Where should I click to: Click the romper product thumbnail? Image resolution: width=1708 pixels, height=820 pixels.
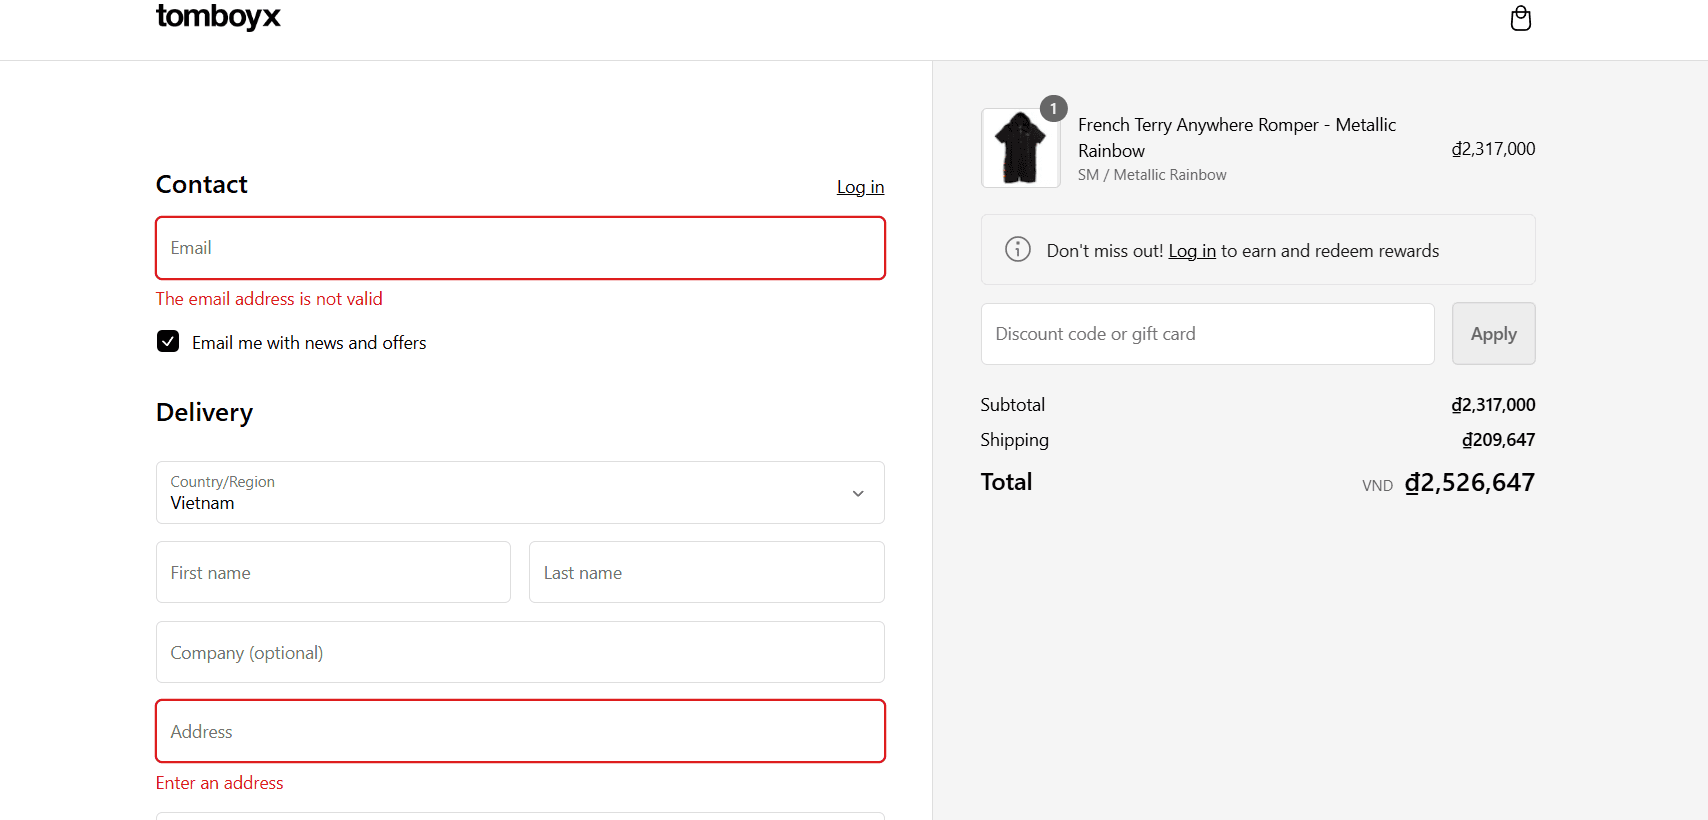pos(1020,148)
